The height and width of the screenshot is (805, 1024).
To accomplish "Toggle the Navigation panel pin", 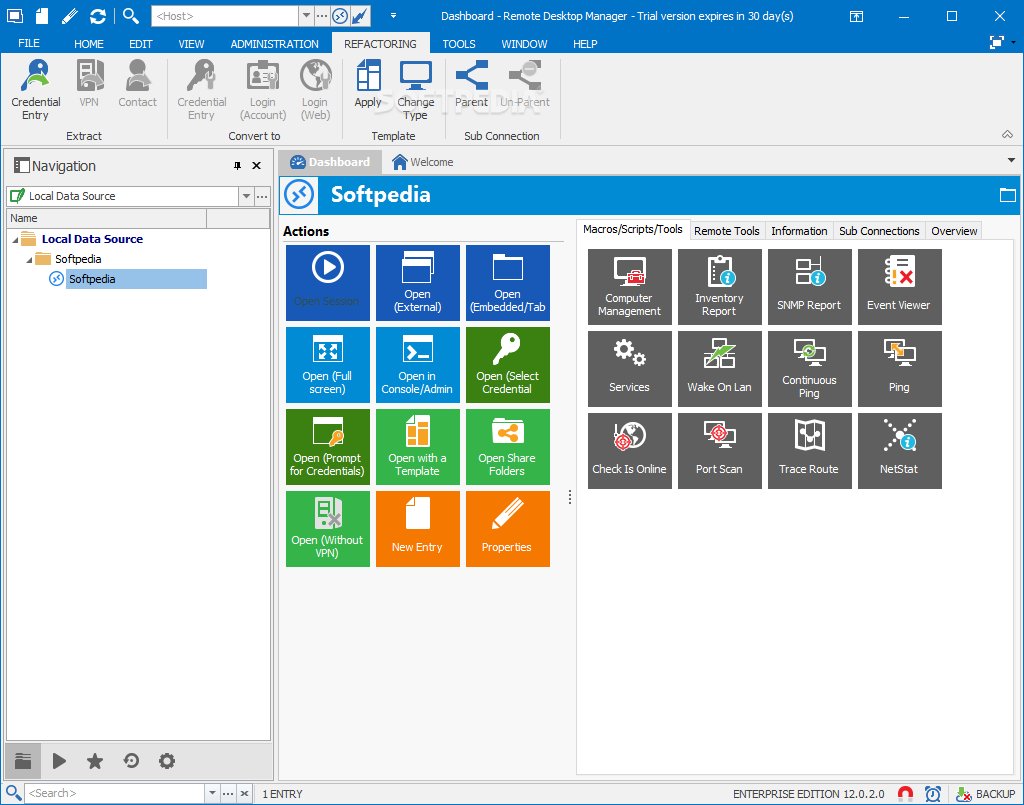I will (x=237, y=166).
